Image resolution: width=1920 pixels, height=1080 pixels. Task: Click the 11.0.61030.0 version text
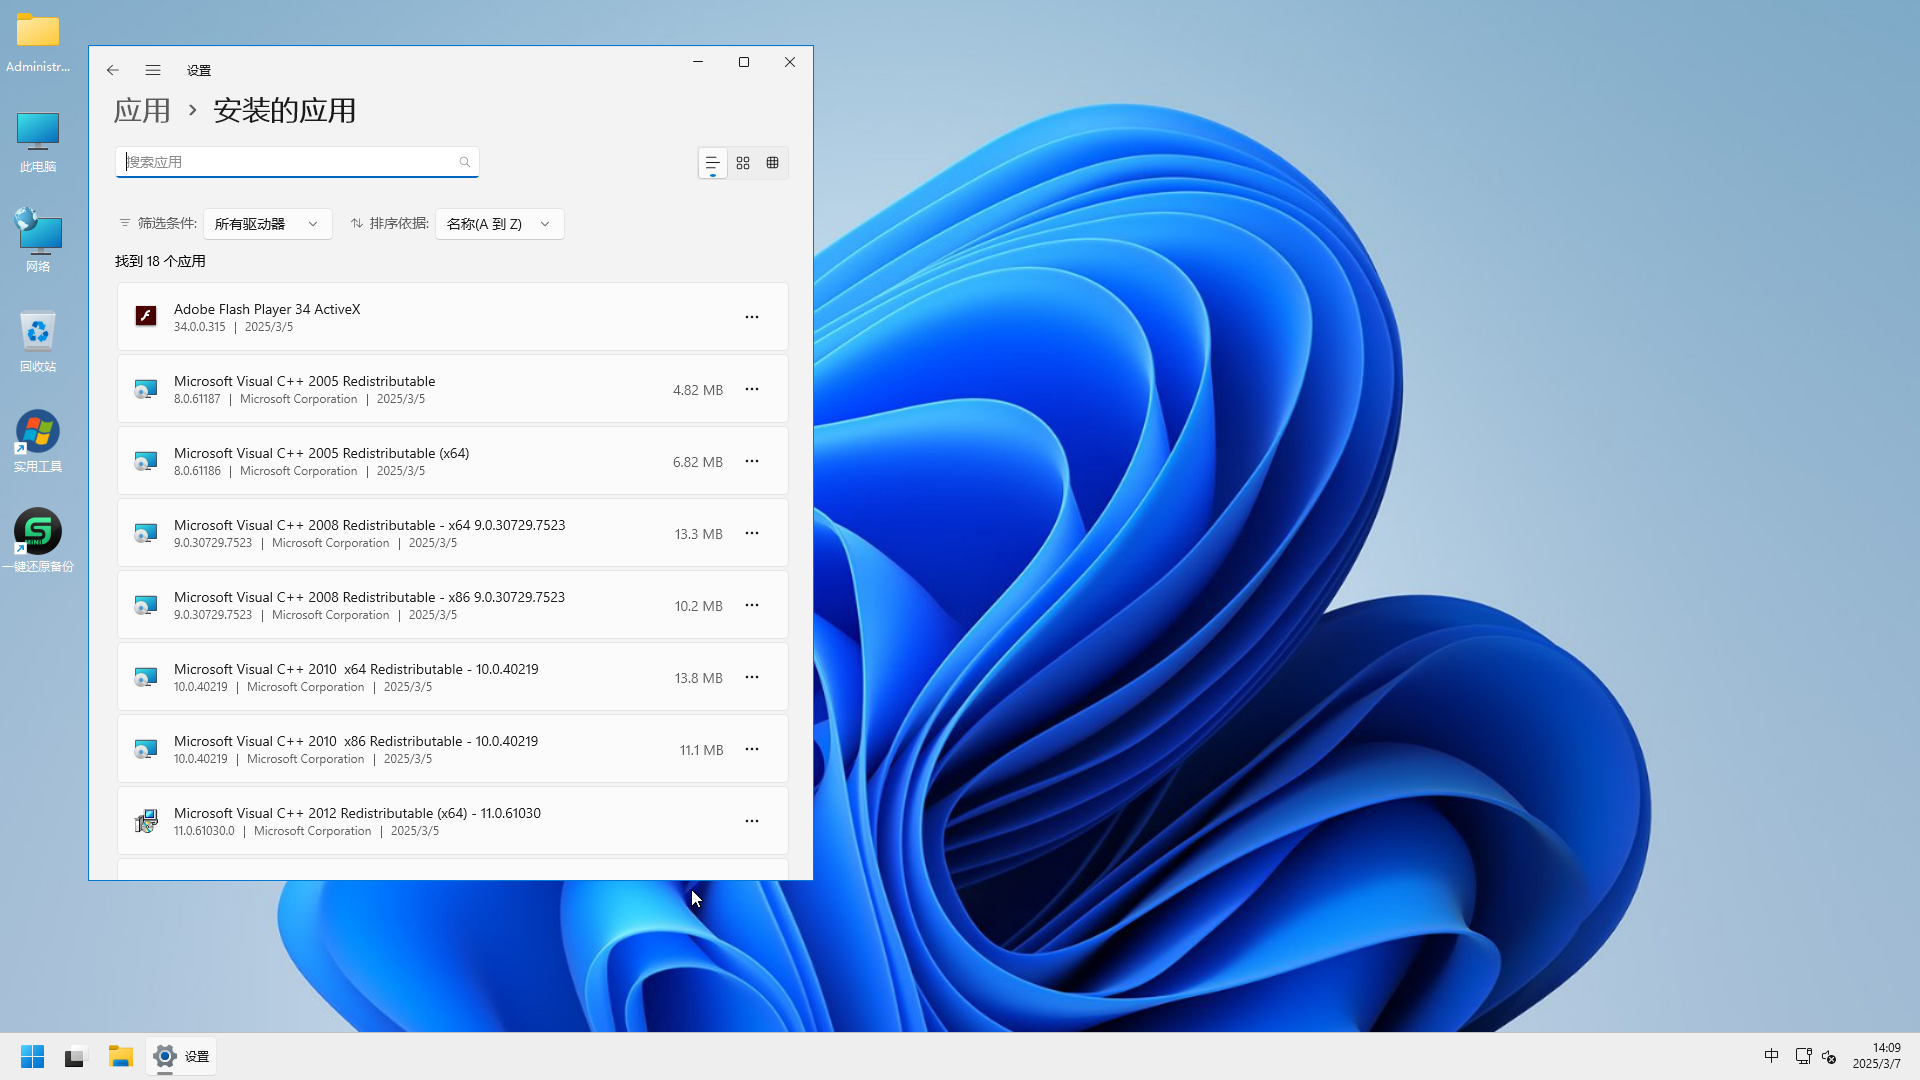(204, 831)
